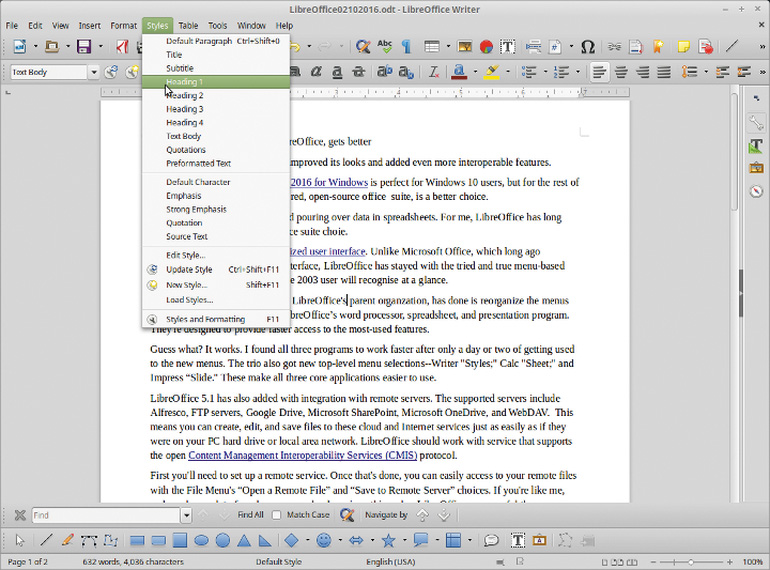Open the line spacing icon
The image size is (770, 570).
click(x=689, y=72)
